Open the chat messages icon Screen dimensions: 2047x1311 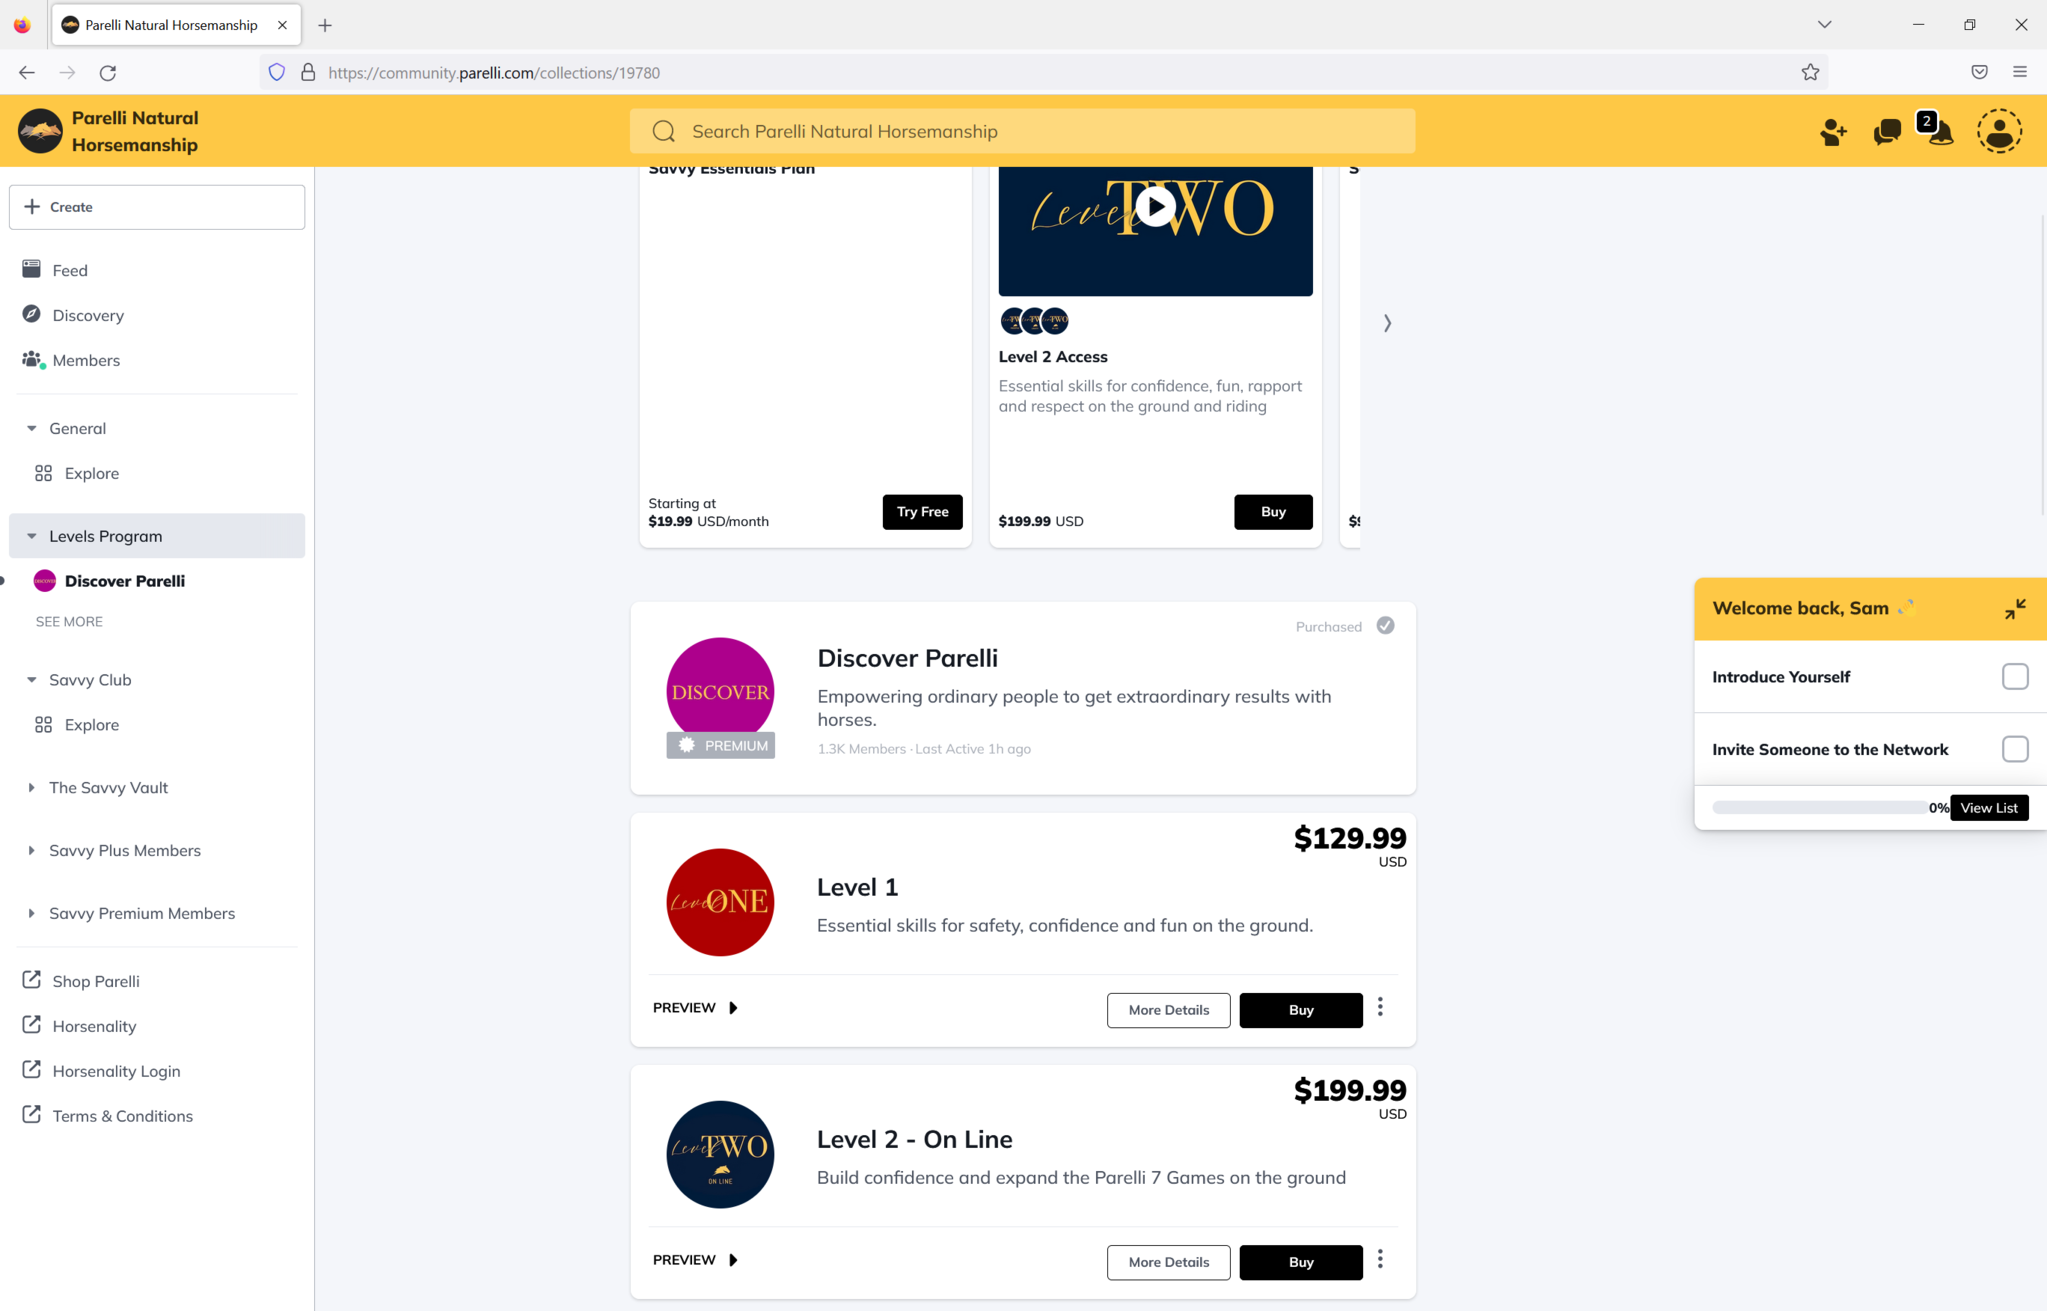(1887, 132)
